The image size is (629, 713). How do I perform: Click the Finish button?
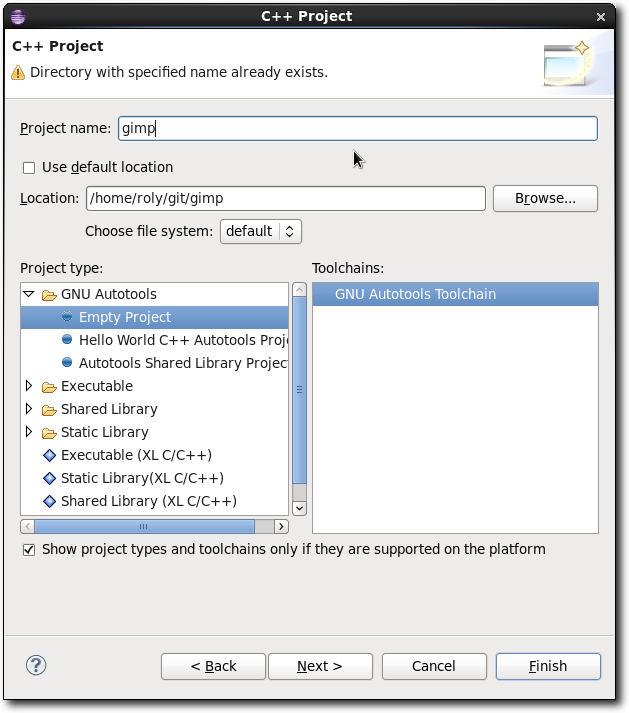(x=547, y=666)
